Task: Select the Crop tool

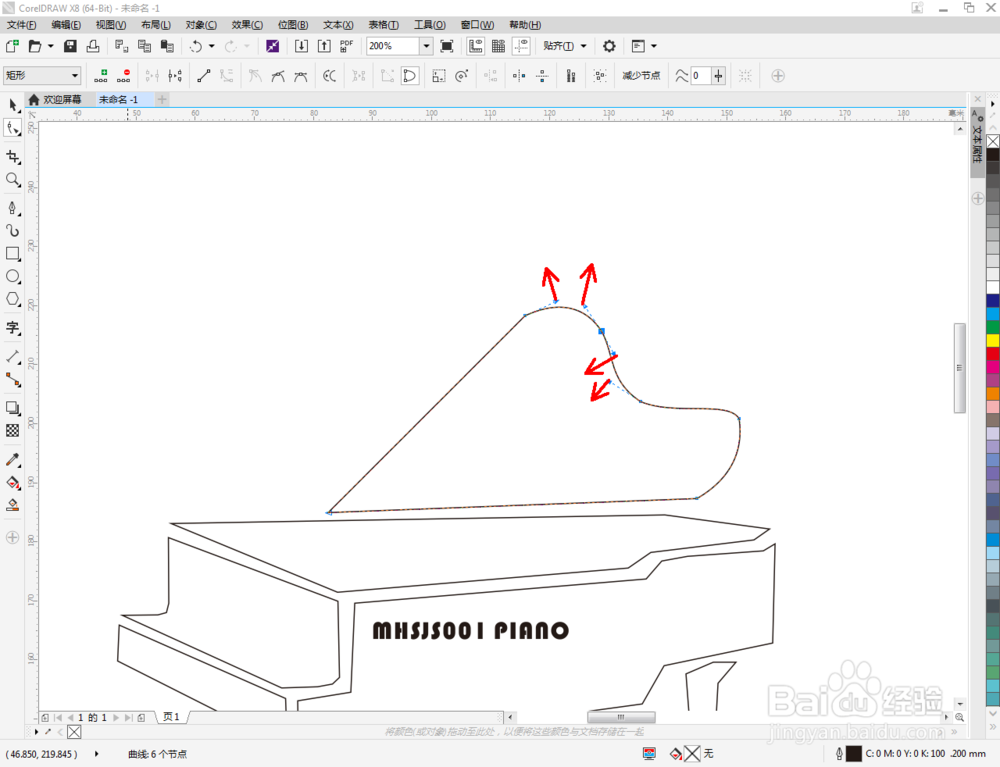Action: click(13, 157)
